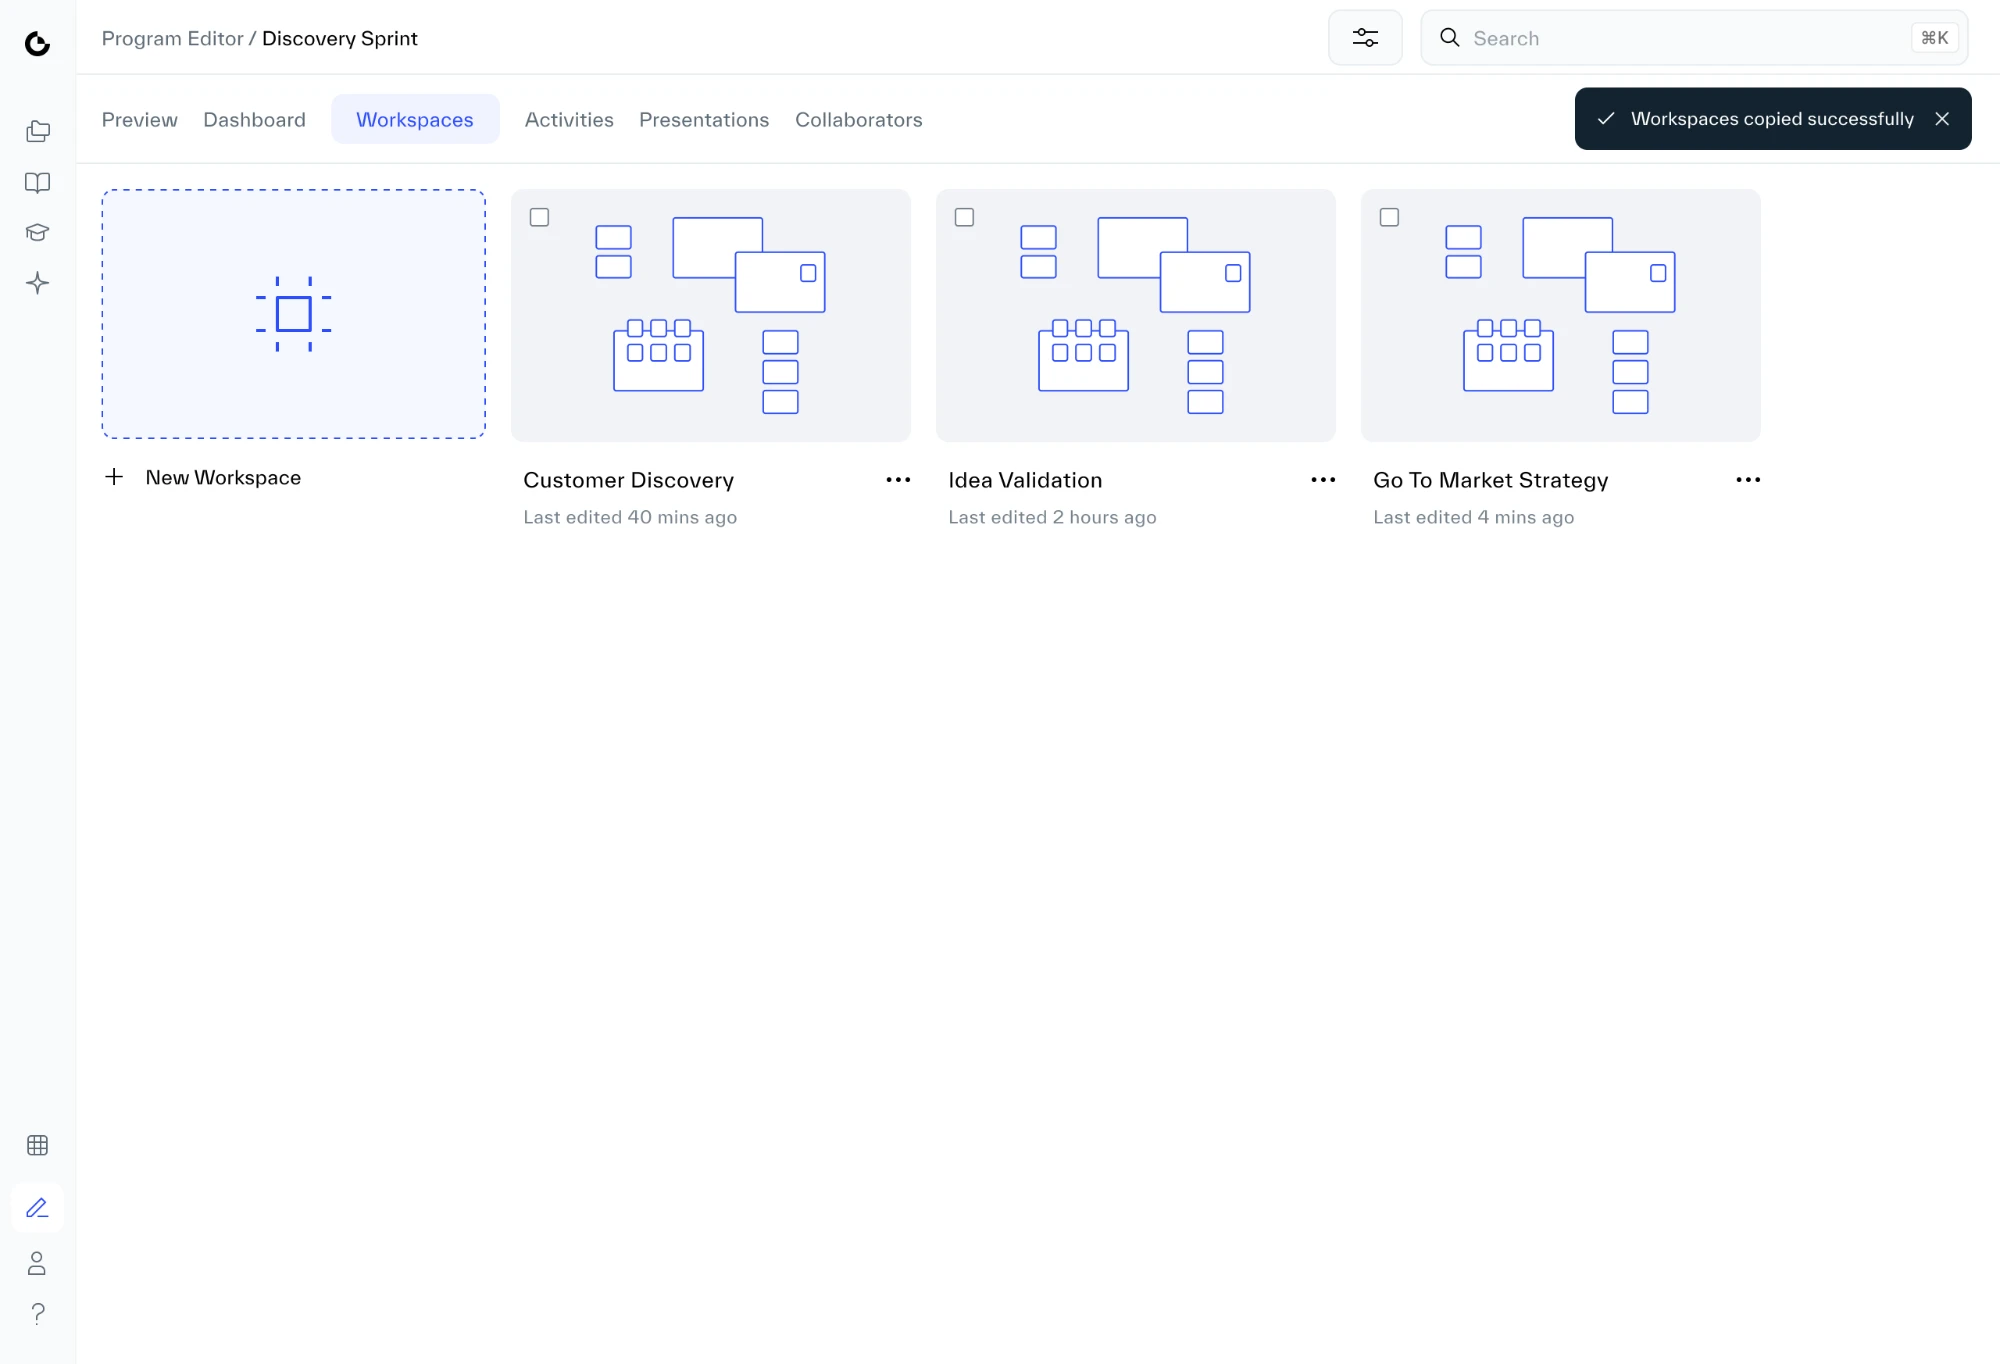Viewport: 2000px width, 1364px height.
Task: Open the Collaborators tab
Action: (x=859, y=120)
